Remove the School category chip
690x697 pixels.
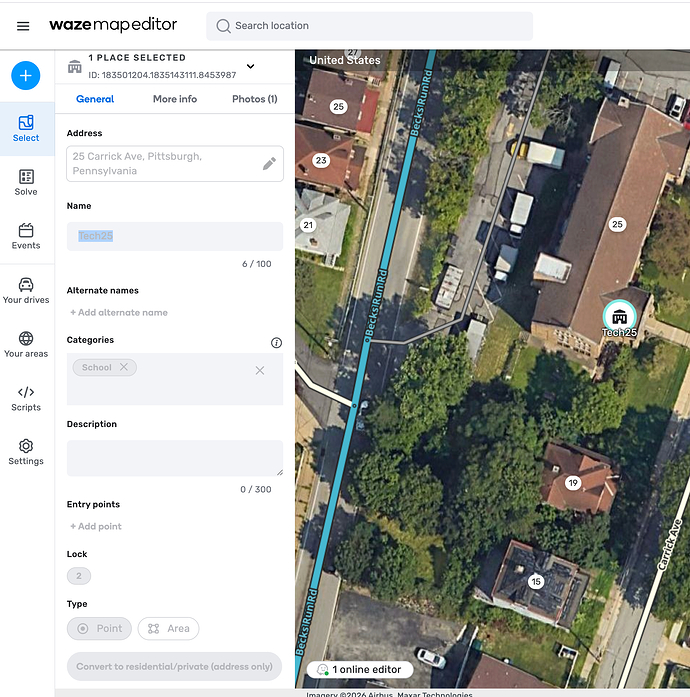(124, 367)
